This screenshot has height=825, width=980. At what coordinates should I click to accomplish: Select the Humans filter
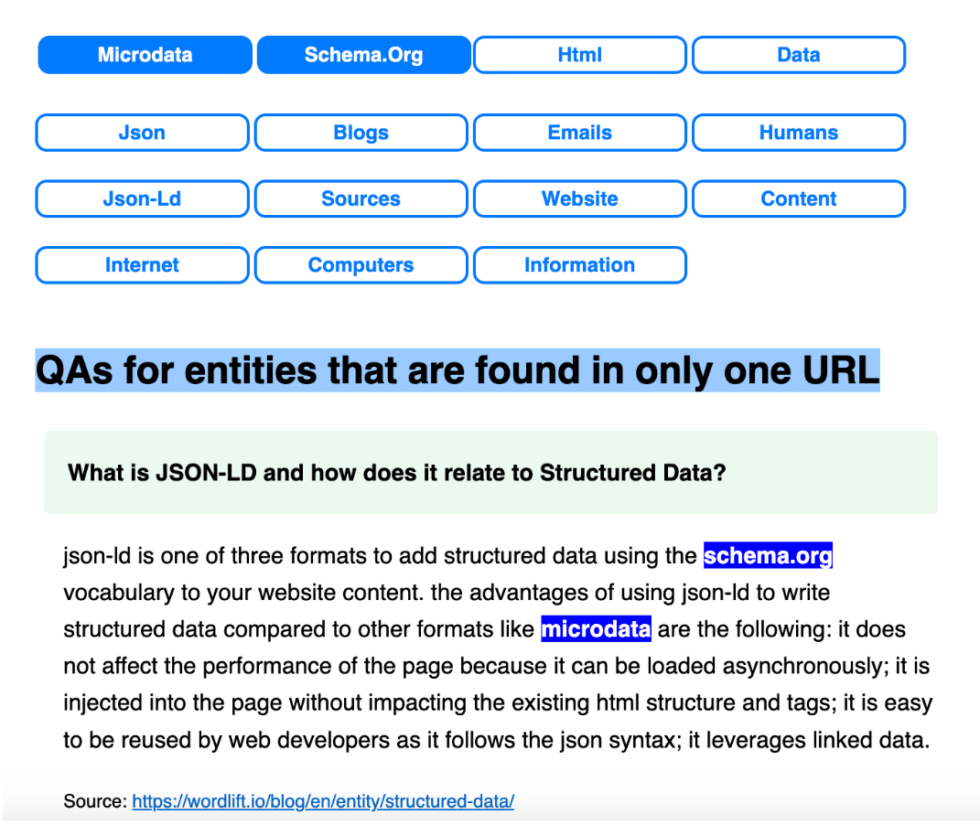click(798, 132)
